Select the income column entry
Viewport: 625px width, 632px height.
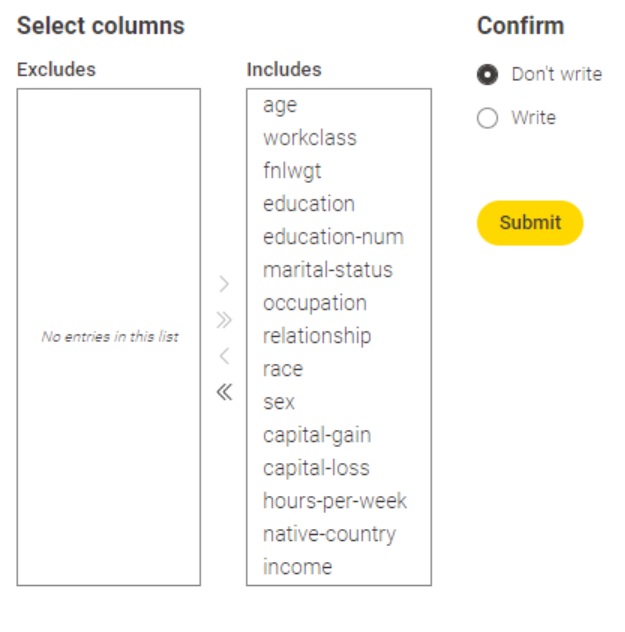[297, 567]
